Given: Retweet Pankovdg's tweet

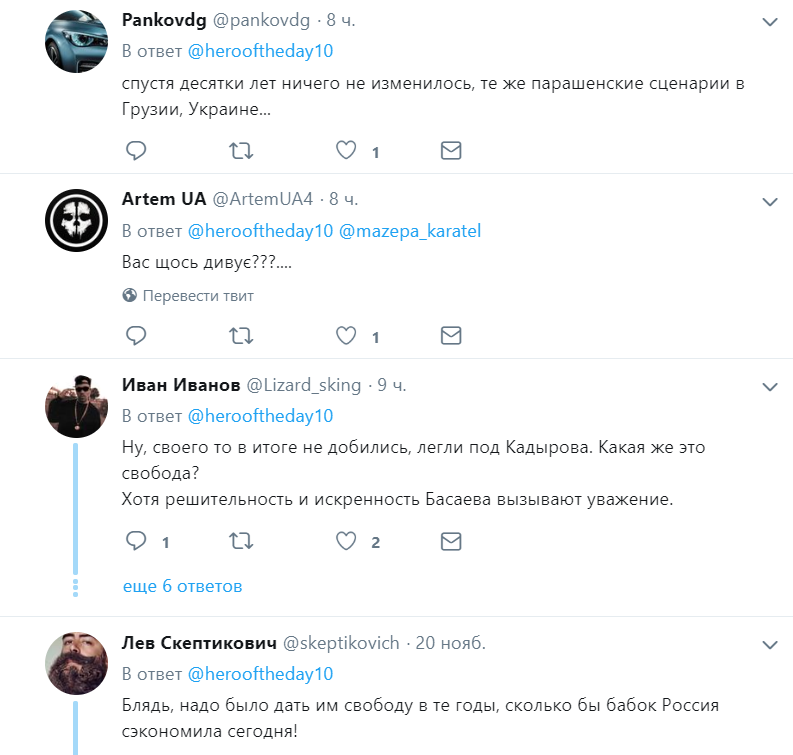Looking at the screenshot, I should coord(241,151).
